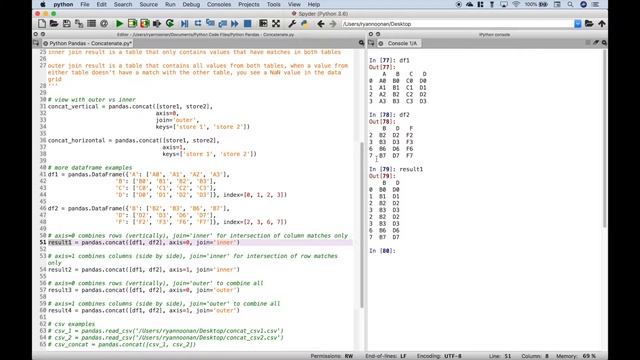640x360 pixels.
Task: Open the file list (outline) toolbar icon
Action: [x=91, y=24]
